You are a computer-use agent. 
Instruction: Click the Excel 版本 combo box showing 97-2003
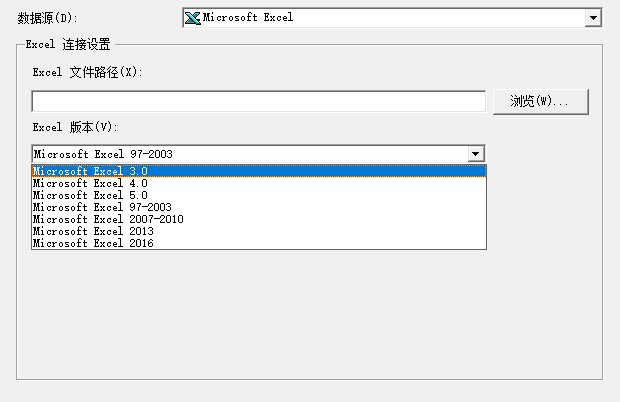pyautogui.click(x=250, y=154)
